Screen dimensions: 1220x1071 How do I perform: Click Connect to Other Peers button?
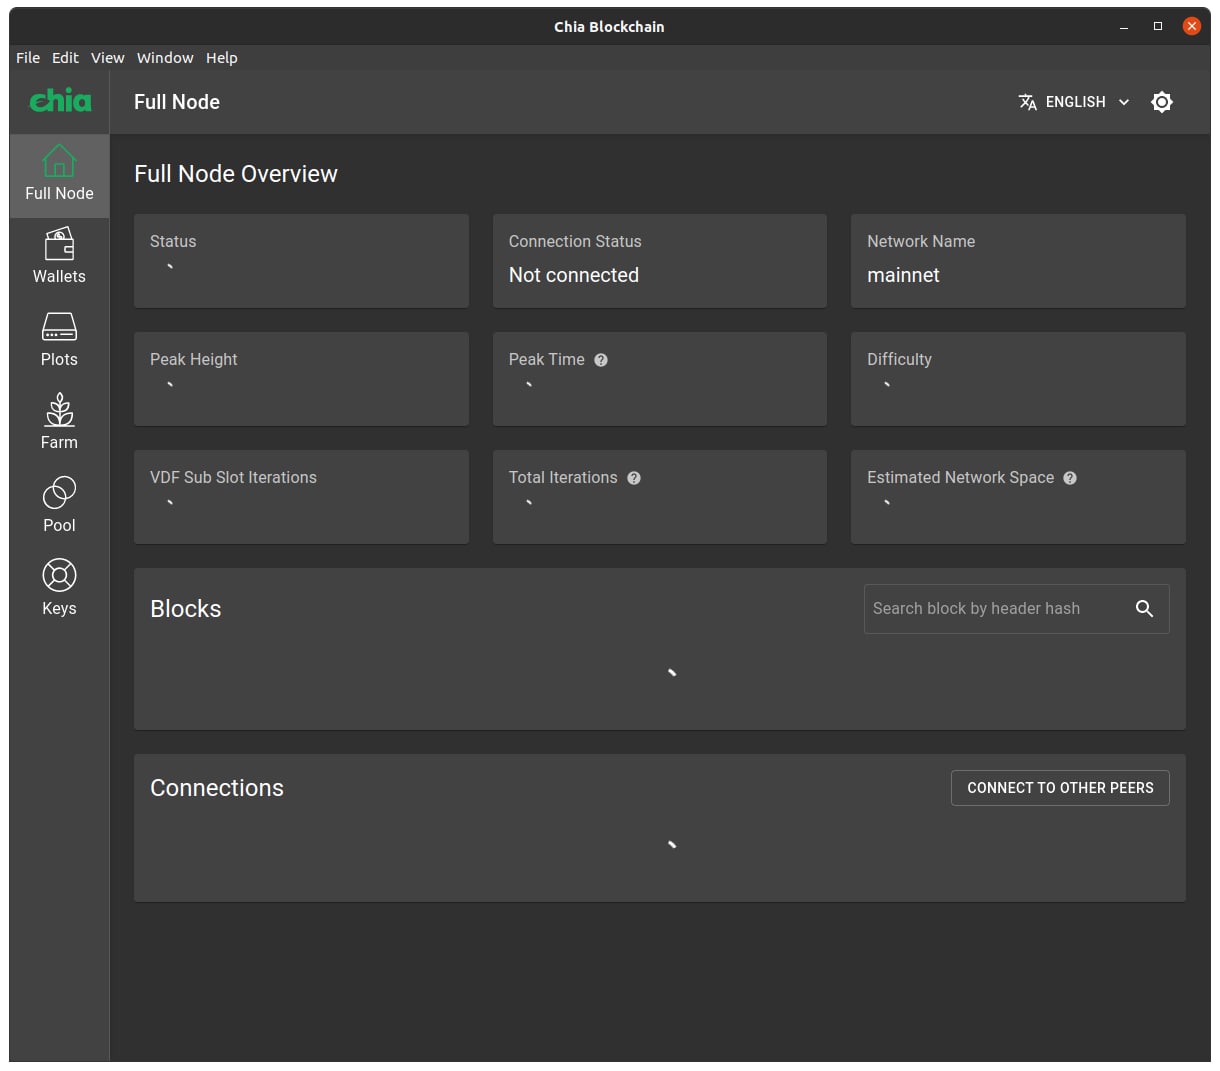[1060, 788]
